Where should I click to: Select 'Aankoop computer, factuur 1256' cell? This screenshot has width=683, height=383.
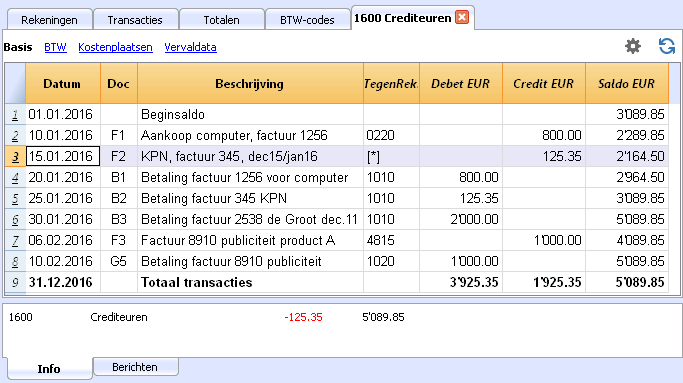click(250, 136)
